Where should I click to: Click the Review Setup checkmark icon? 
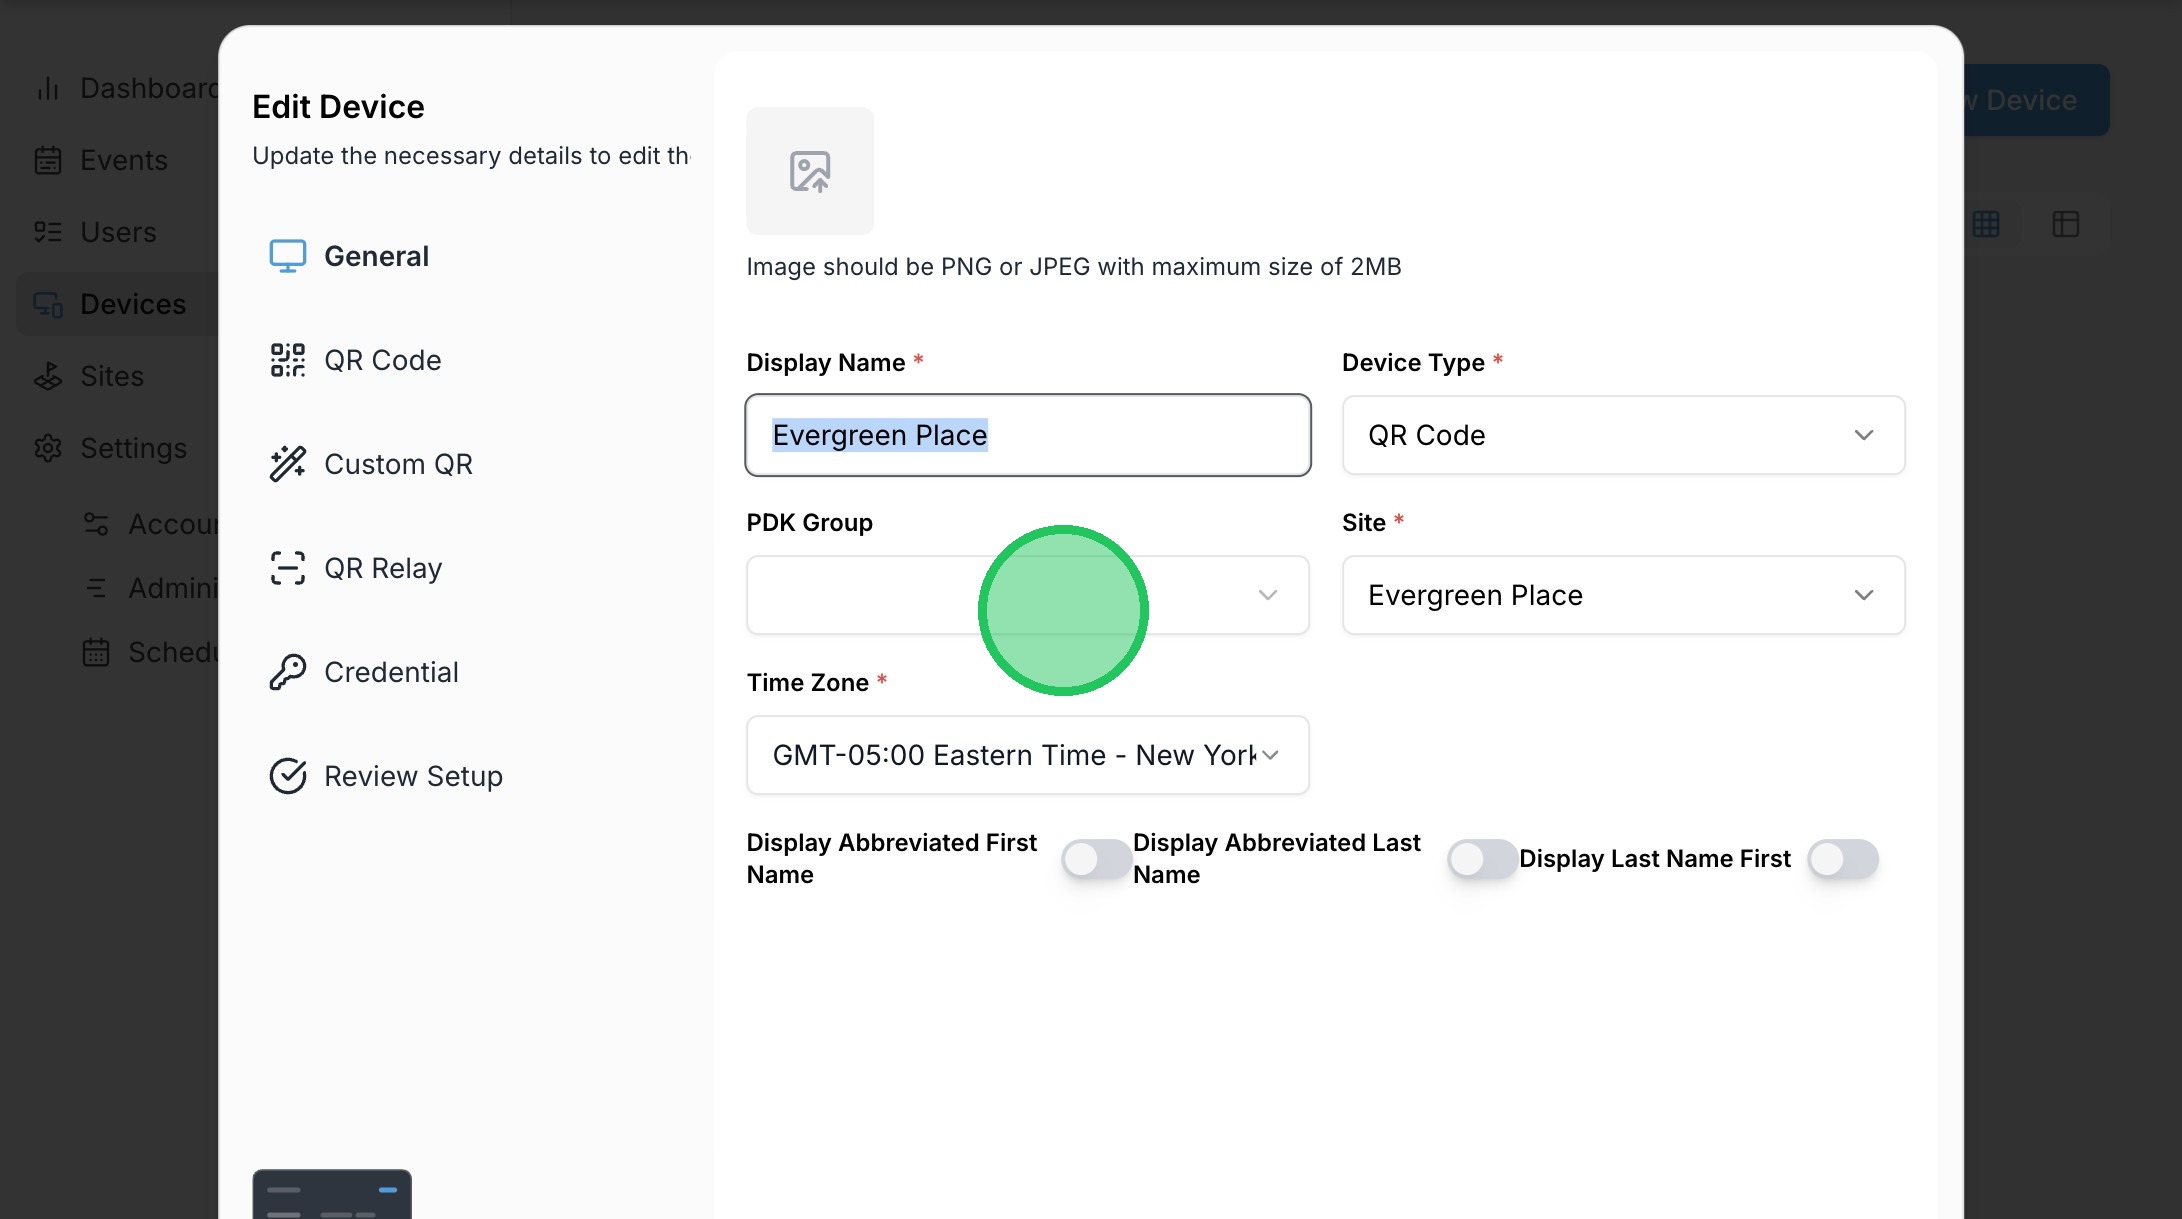pyautogui.click(x=287, y=776)
